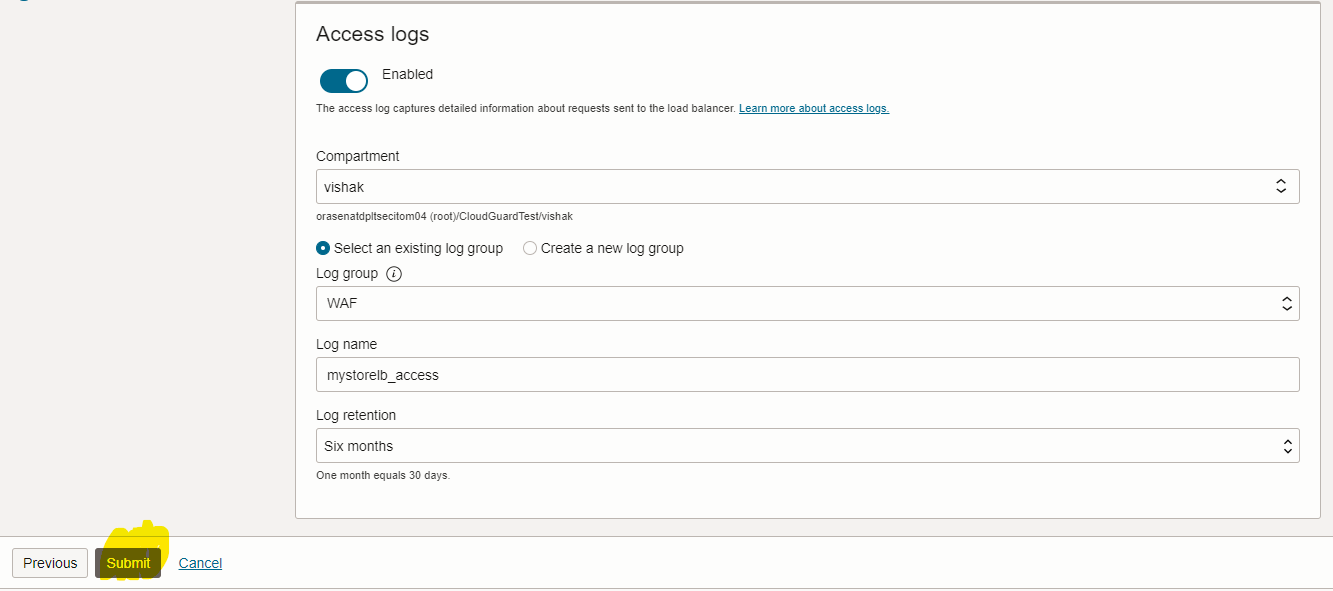Go back with the Previous button

point(50,563)
